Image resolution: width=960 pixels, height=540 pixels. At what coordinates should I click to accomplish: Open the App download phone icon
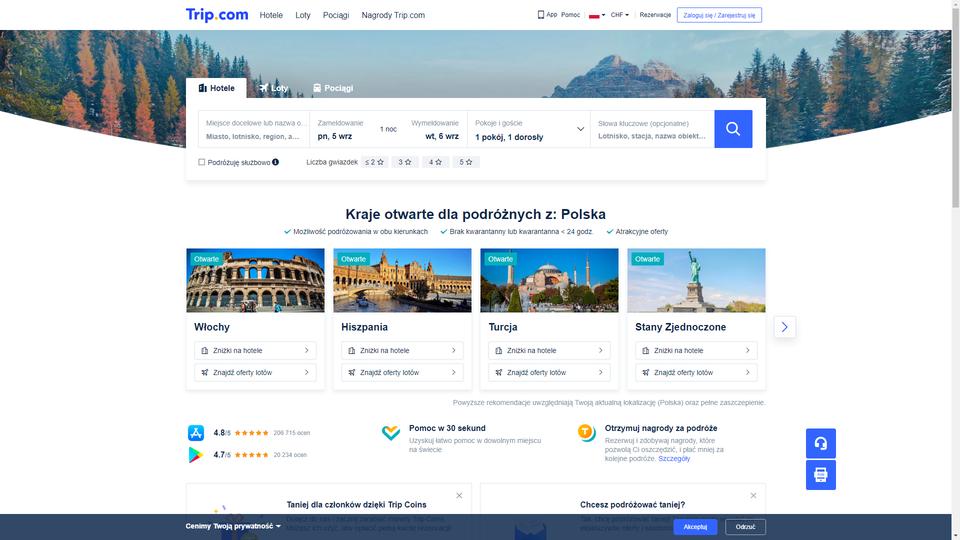click(x=541, y=15)
